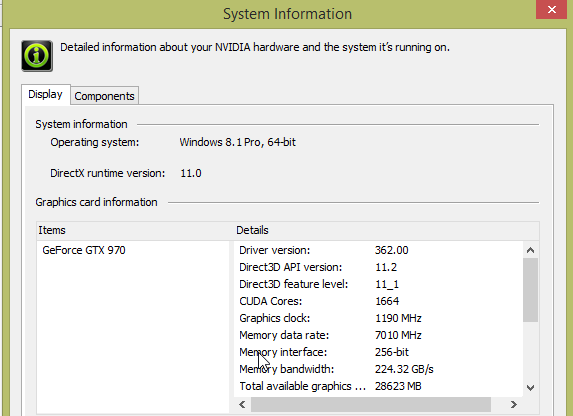Click the Direct3D API version row

(378, 267)
